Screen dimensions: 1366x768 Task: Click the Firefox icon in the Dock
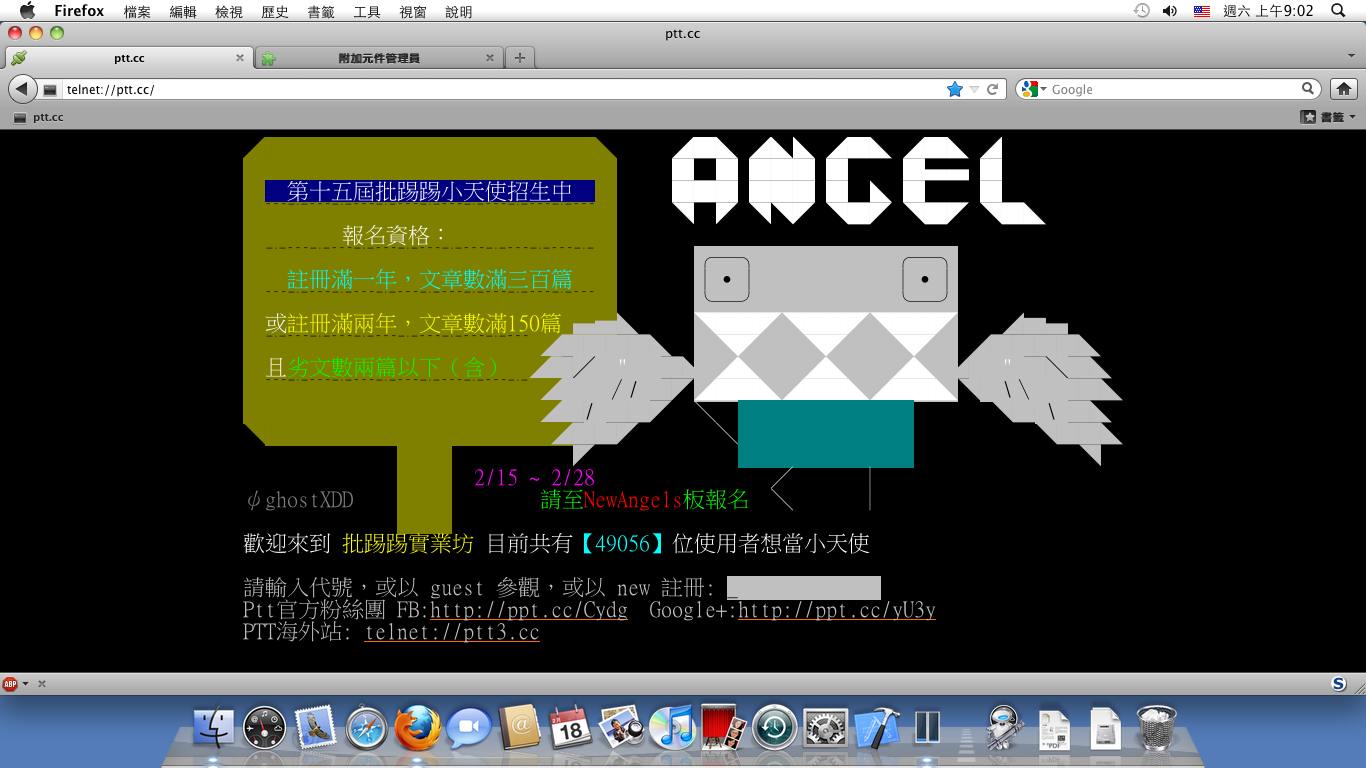point(418,727)
